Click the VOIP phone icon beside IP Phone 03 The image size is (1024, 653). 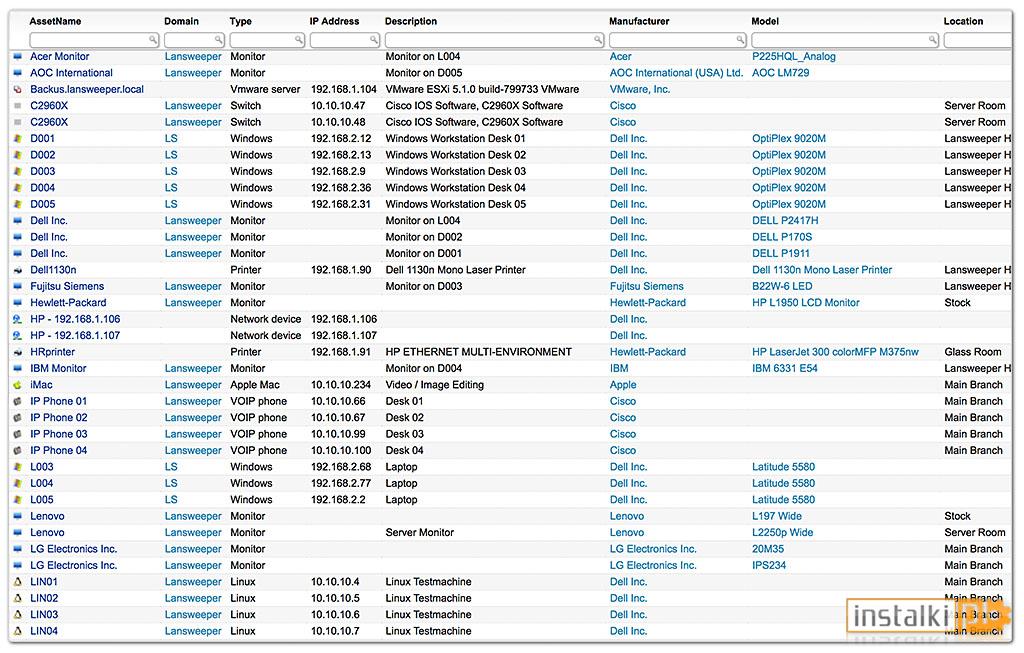click(18, 434)
